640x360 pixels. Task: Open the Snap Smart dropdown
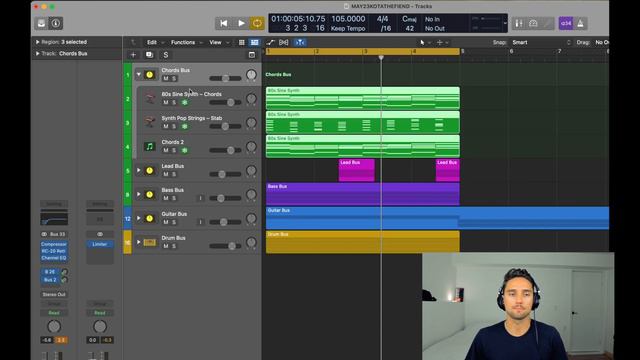pyautogui.click(x=541, y=42)
